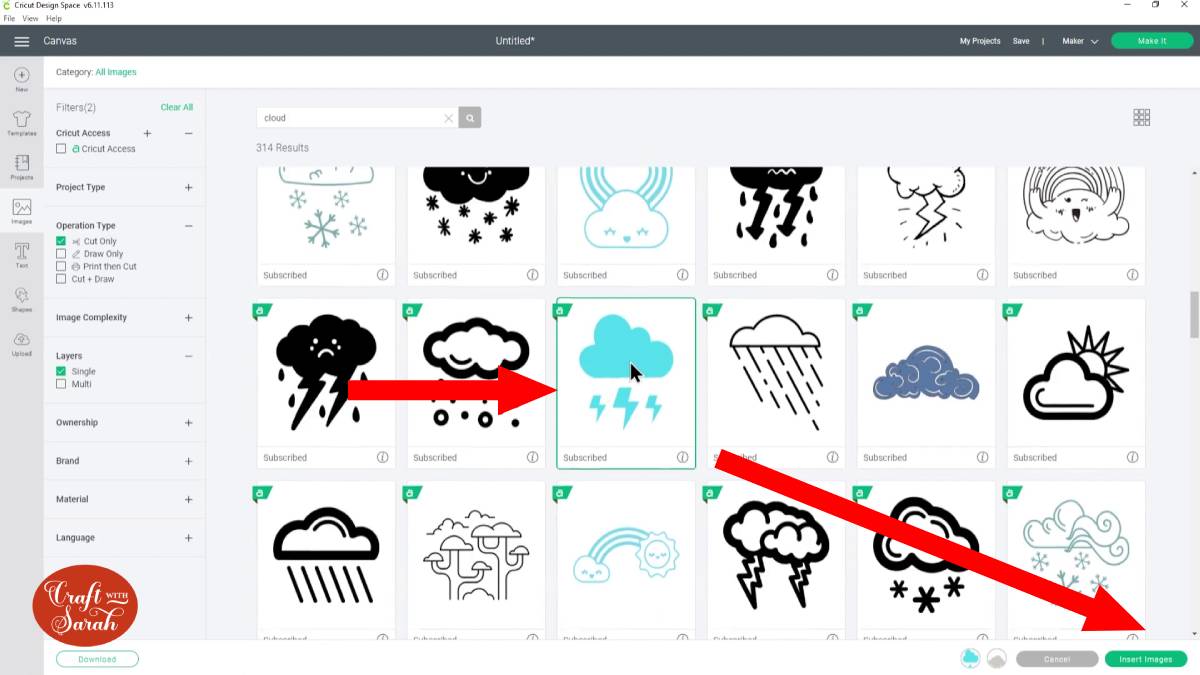Clear the cloud search text
Image resolution: width=1200 pixels, height=675 pixels.
pyautogui.click(x=448, y=118)
